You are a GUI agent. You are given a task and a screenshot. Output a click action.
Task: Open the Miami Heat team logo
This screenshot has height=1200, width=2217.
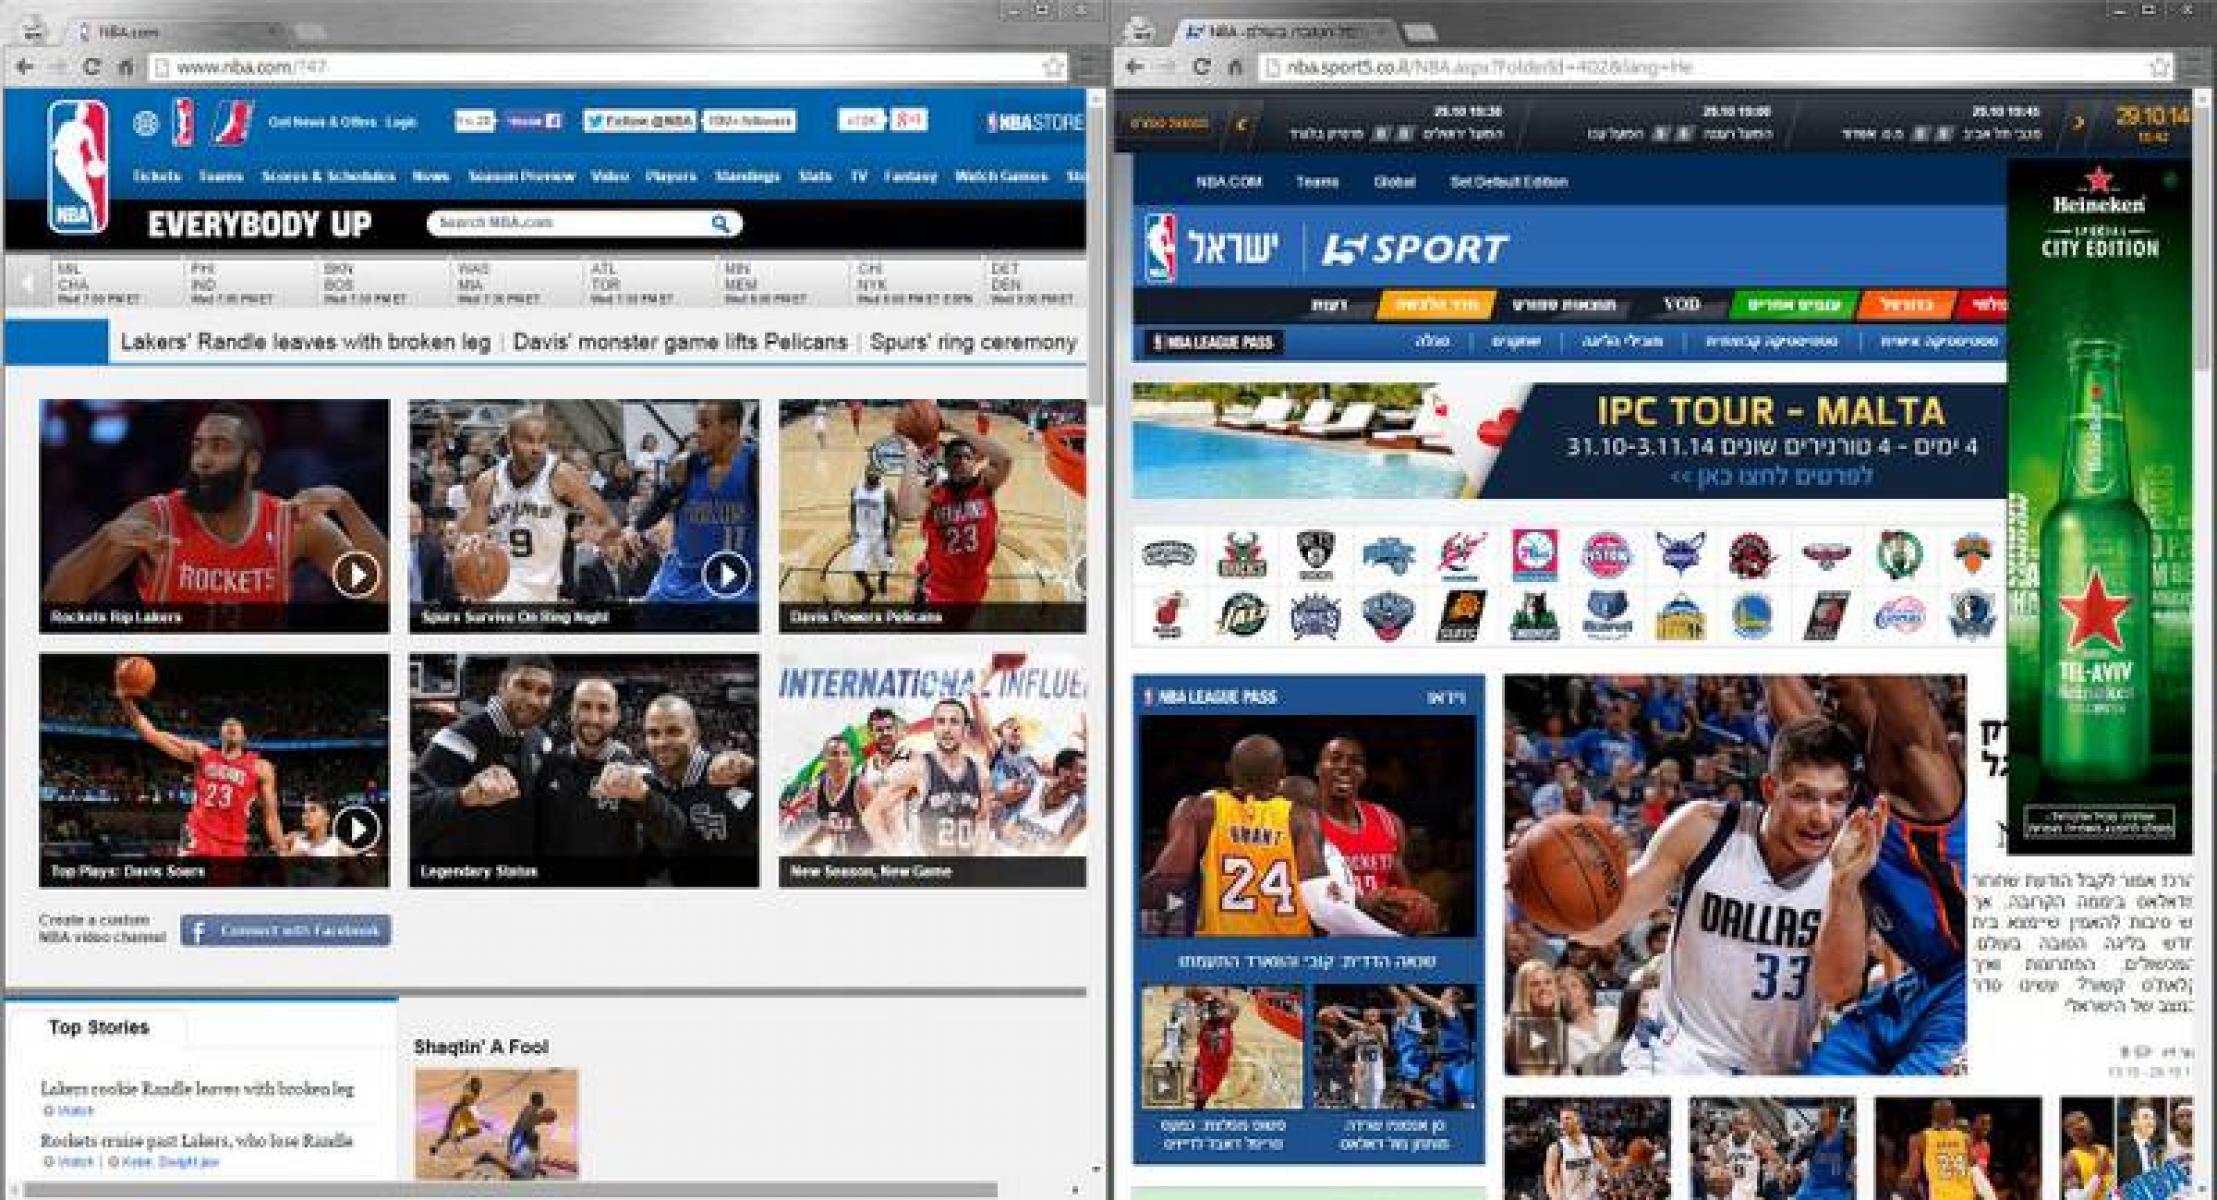pyautogui.click(x=1168, y=615)
